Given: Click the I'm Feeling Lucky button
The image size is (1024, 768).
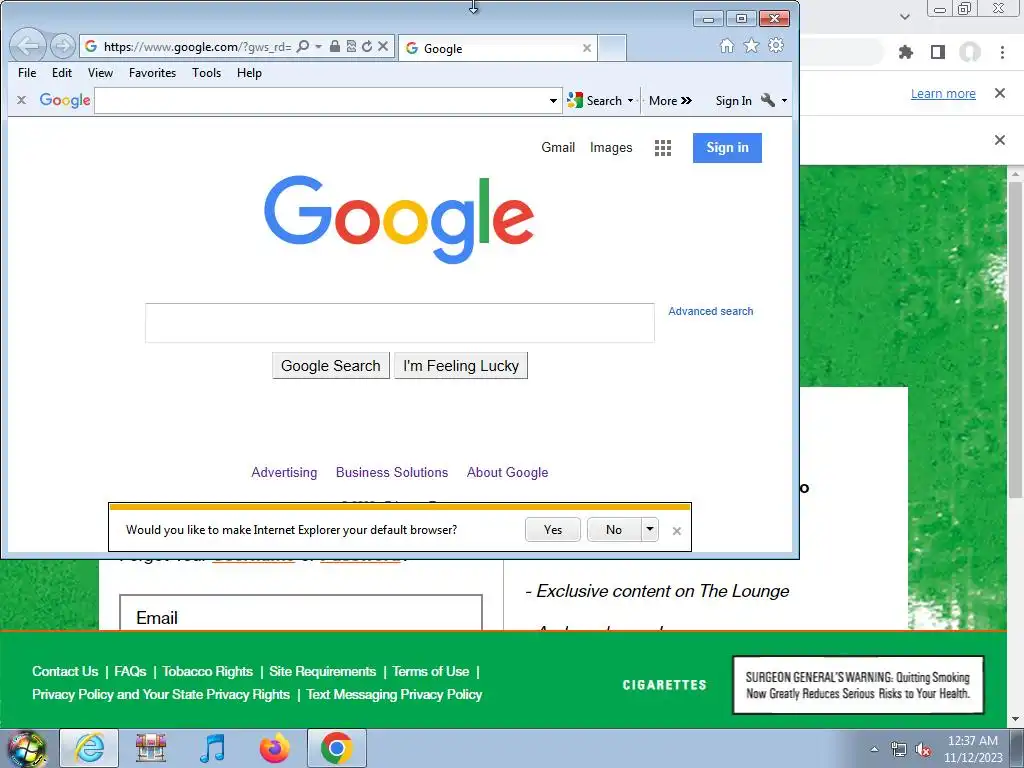Looking at the screenshot, I should (461, 366).
